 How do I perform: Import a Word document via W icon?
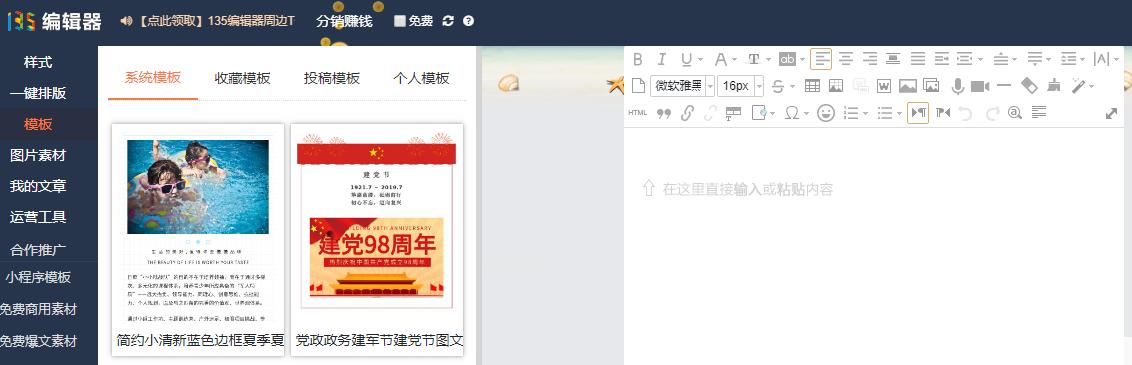click(884, 86)
